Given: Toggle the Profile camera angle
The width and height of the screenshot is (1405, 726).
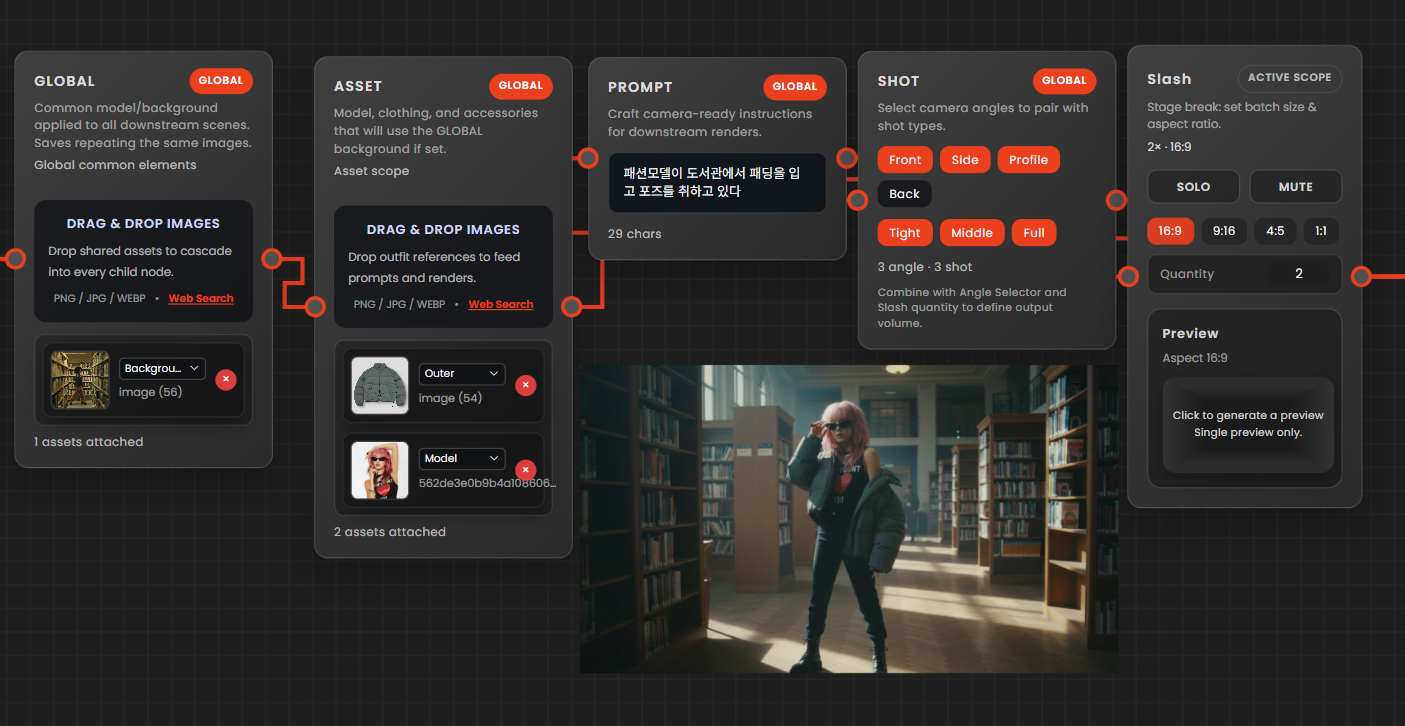Looking at the screenshot, I should (x=1028, y=160).
